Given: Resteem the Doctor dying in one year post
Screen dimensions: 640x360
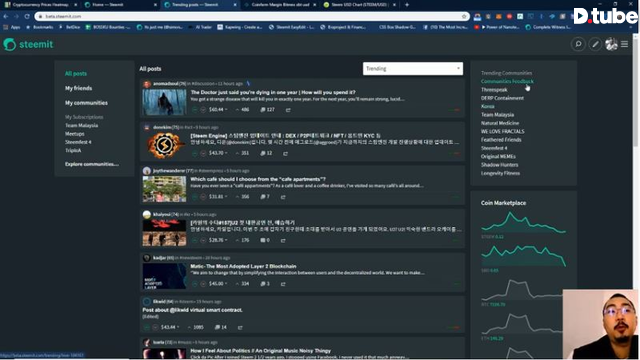Looking at the screenshot, I should click(288, 110).
